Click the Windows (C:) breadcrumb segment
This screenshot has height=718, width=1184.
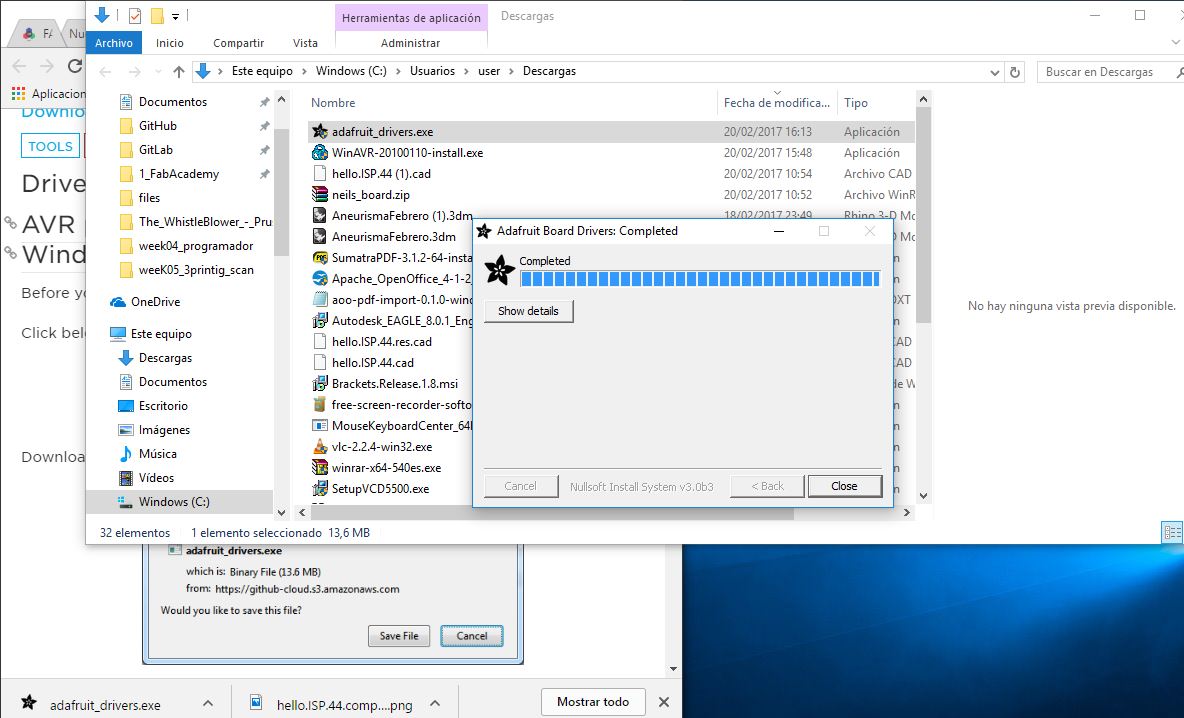tap(351, 71)
